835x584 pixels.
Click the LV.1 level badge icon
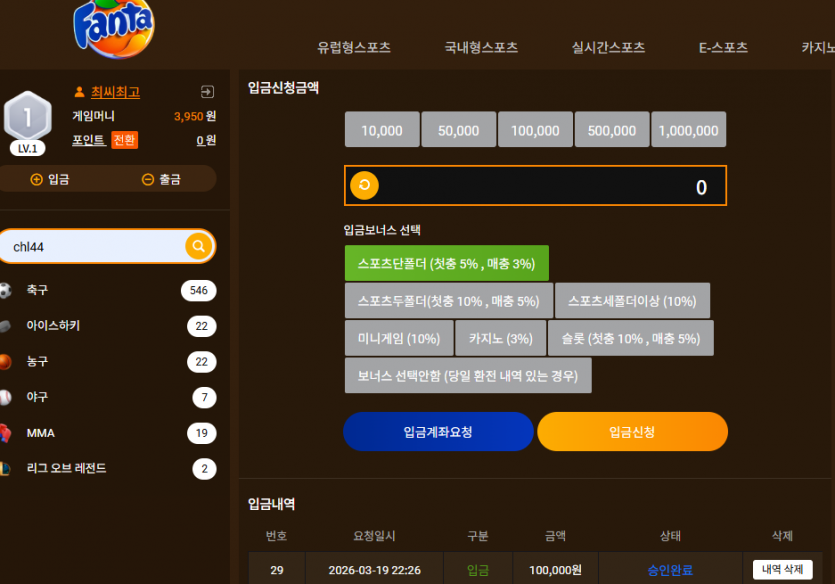28,122
